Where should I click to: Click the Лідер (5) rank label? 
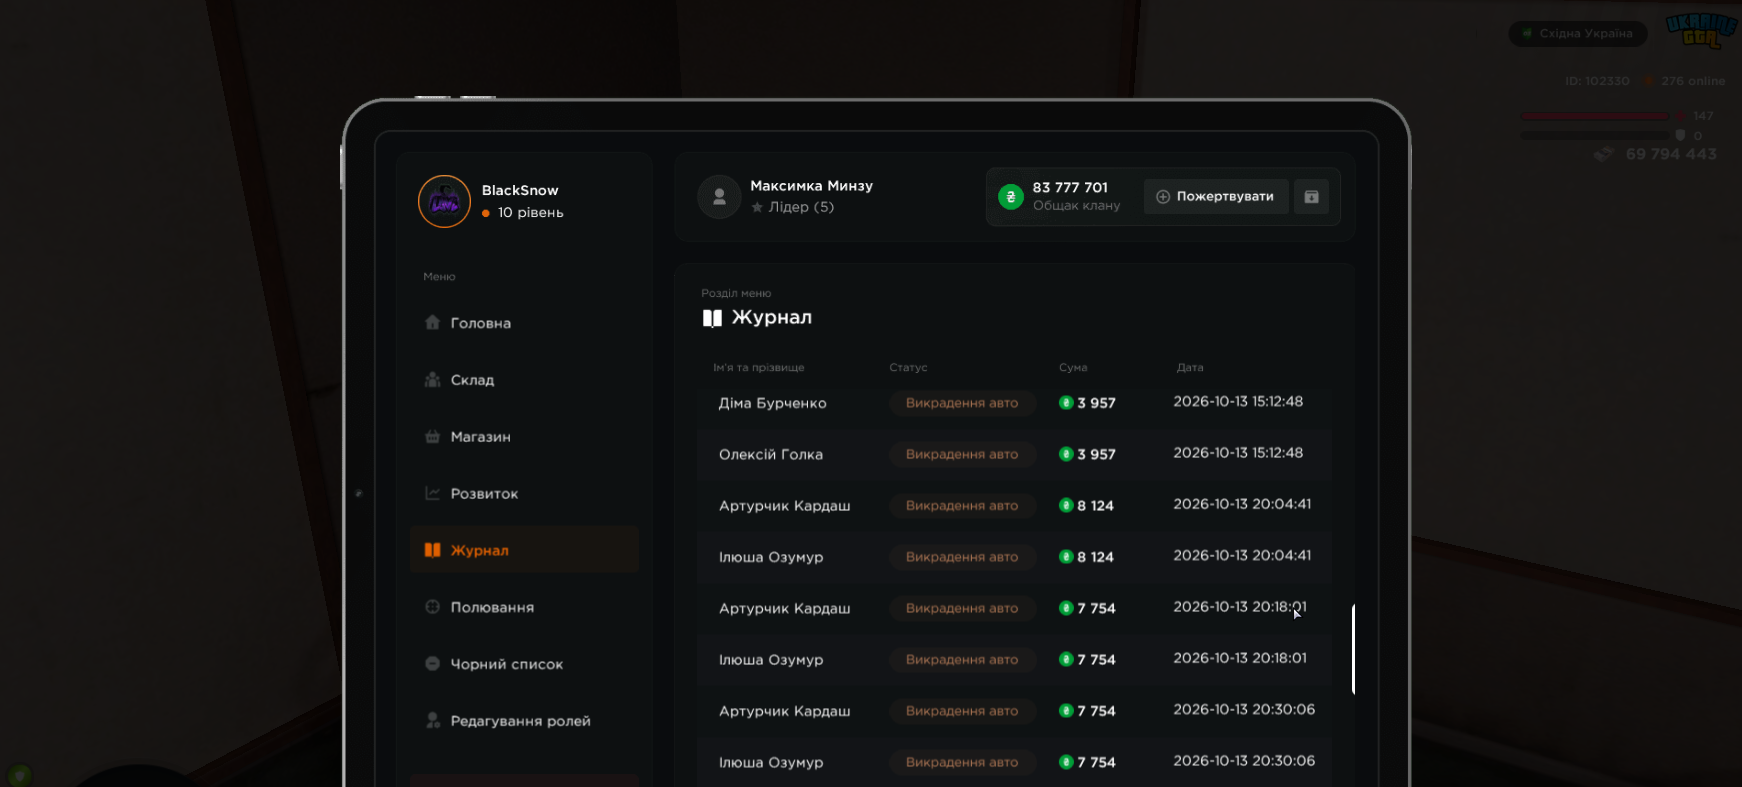pos(801,207)
